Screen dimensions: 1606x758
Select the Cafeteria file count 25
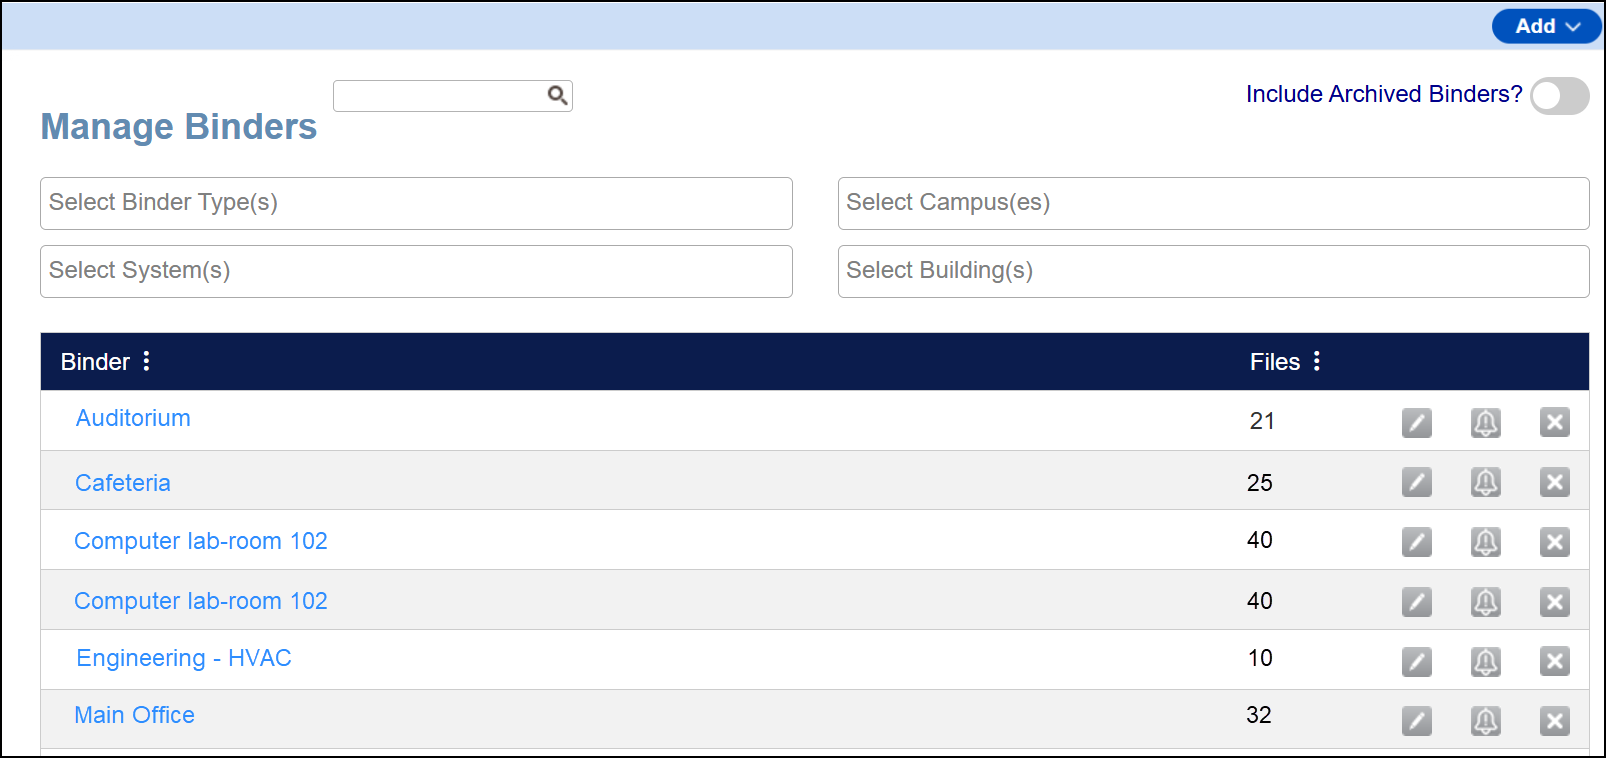tap(1260, 483)
